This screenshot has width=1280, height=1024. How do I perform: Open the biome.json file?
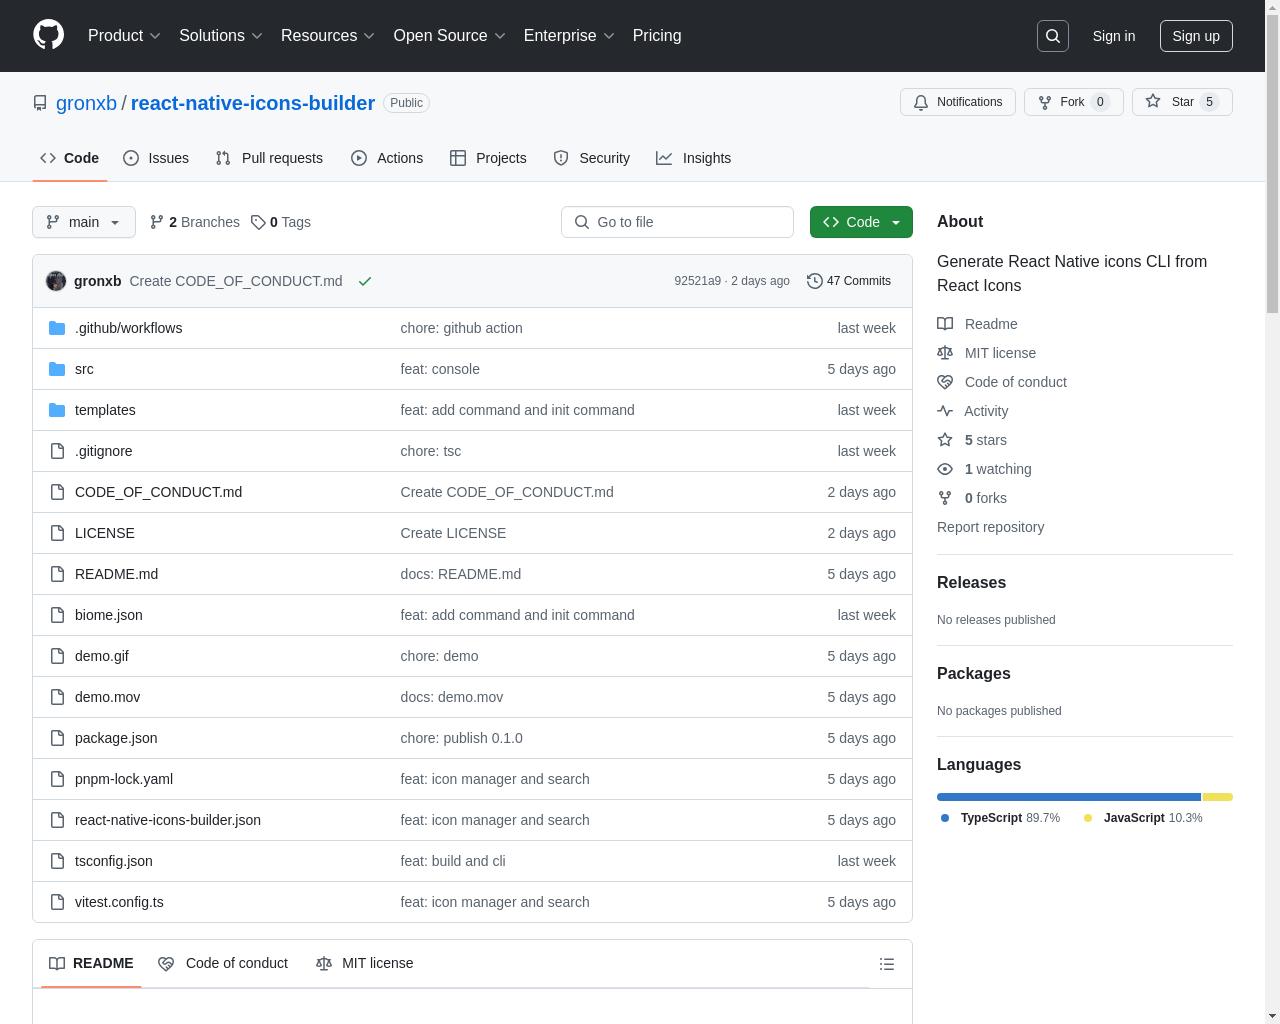[109, 615]
